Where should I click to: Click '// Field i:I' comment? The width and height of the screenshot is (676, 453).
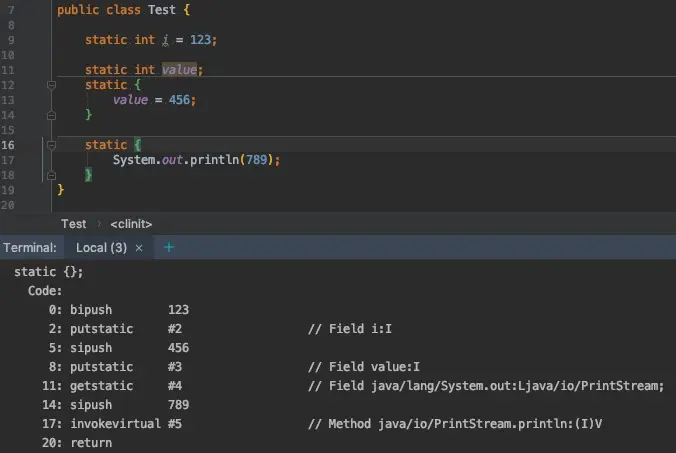coord(350,329)
